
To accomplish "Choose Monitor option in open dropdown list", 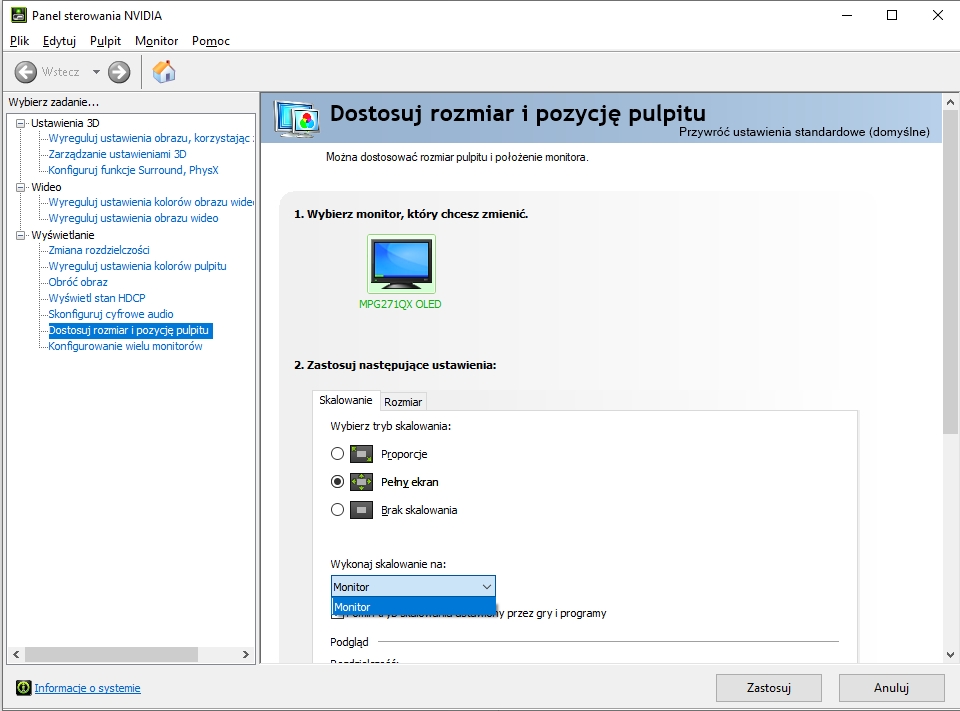I will point(413,607).
